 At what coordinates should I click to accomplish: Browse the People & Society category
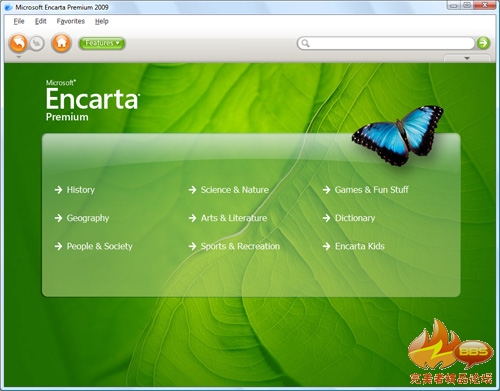click(99, 246)
